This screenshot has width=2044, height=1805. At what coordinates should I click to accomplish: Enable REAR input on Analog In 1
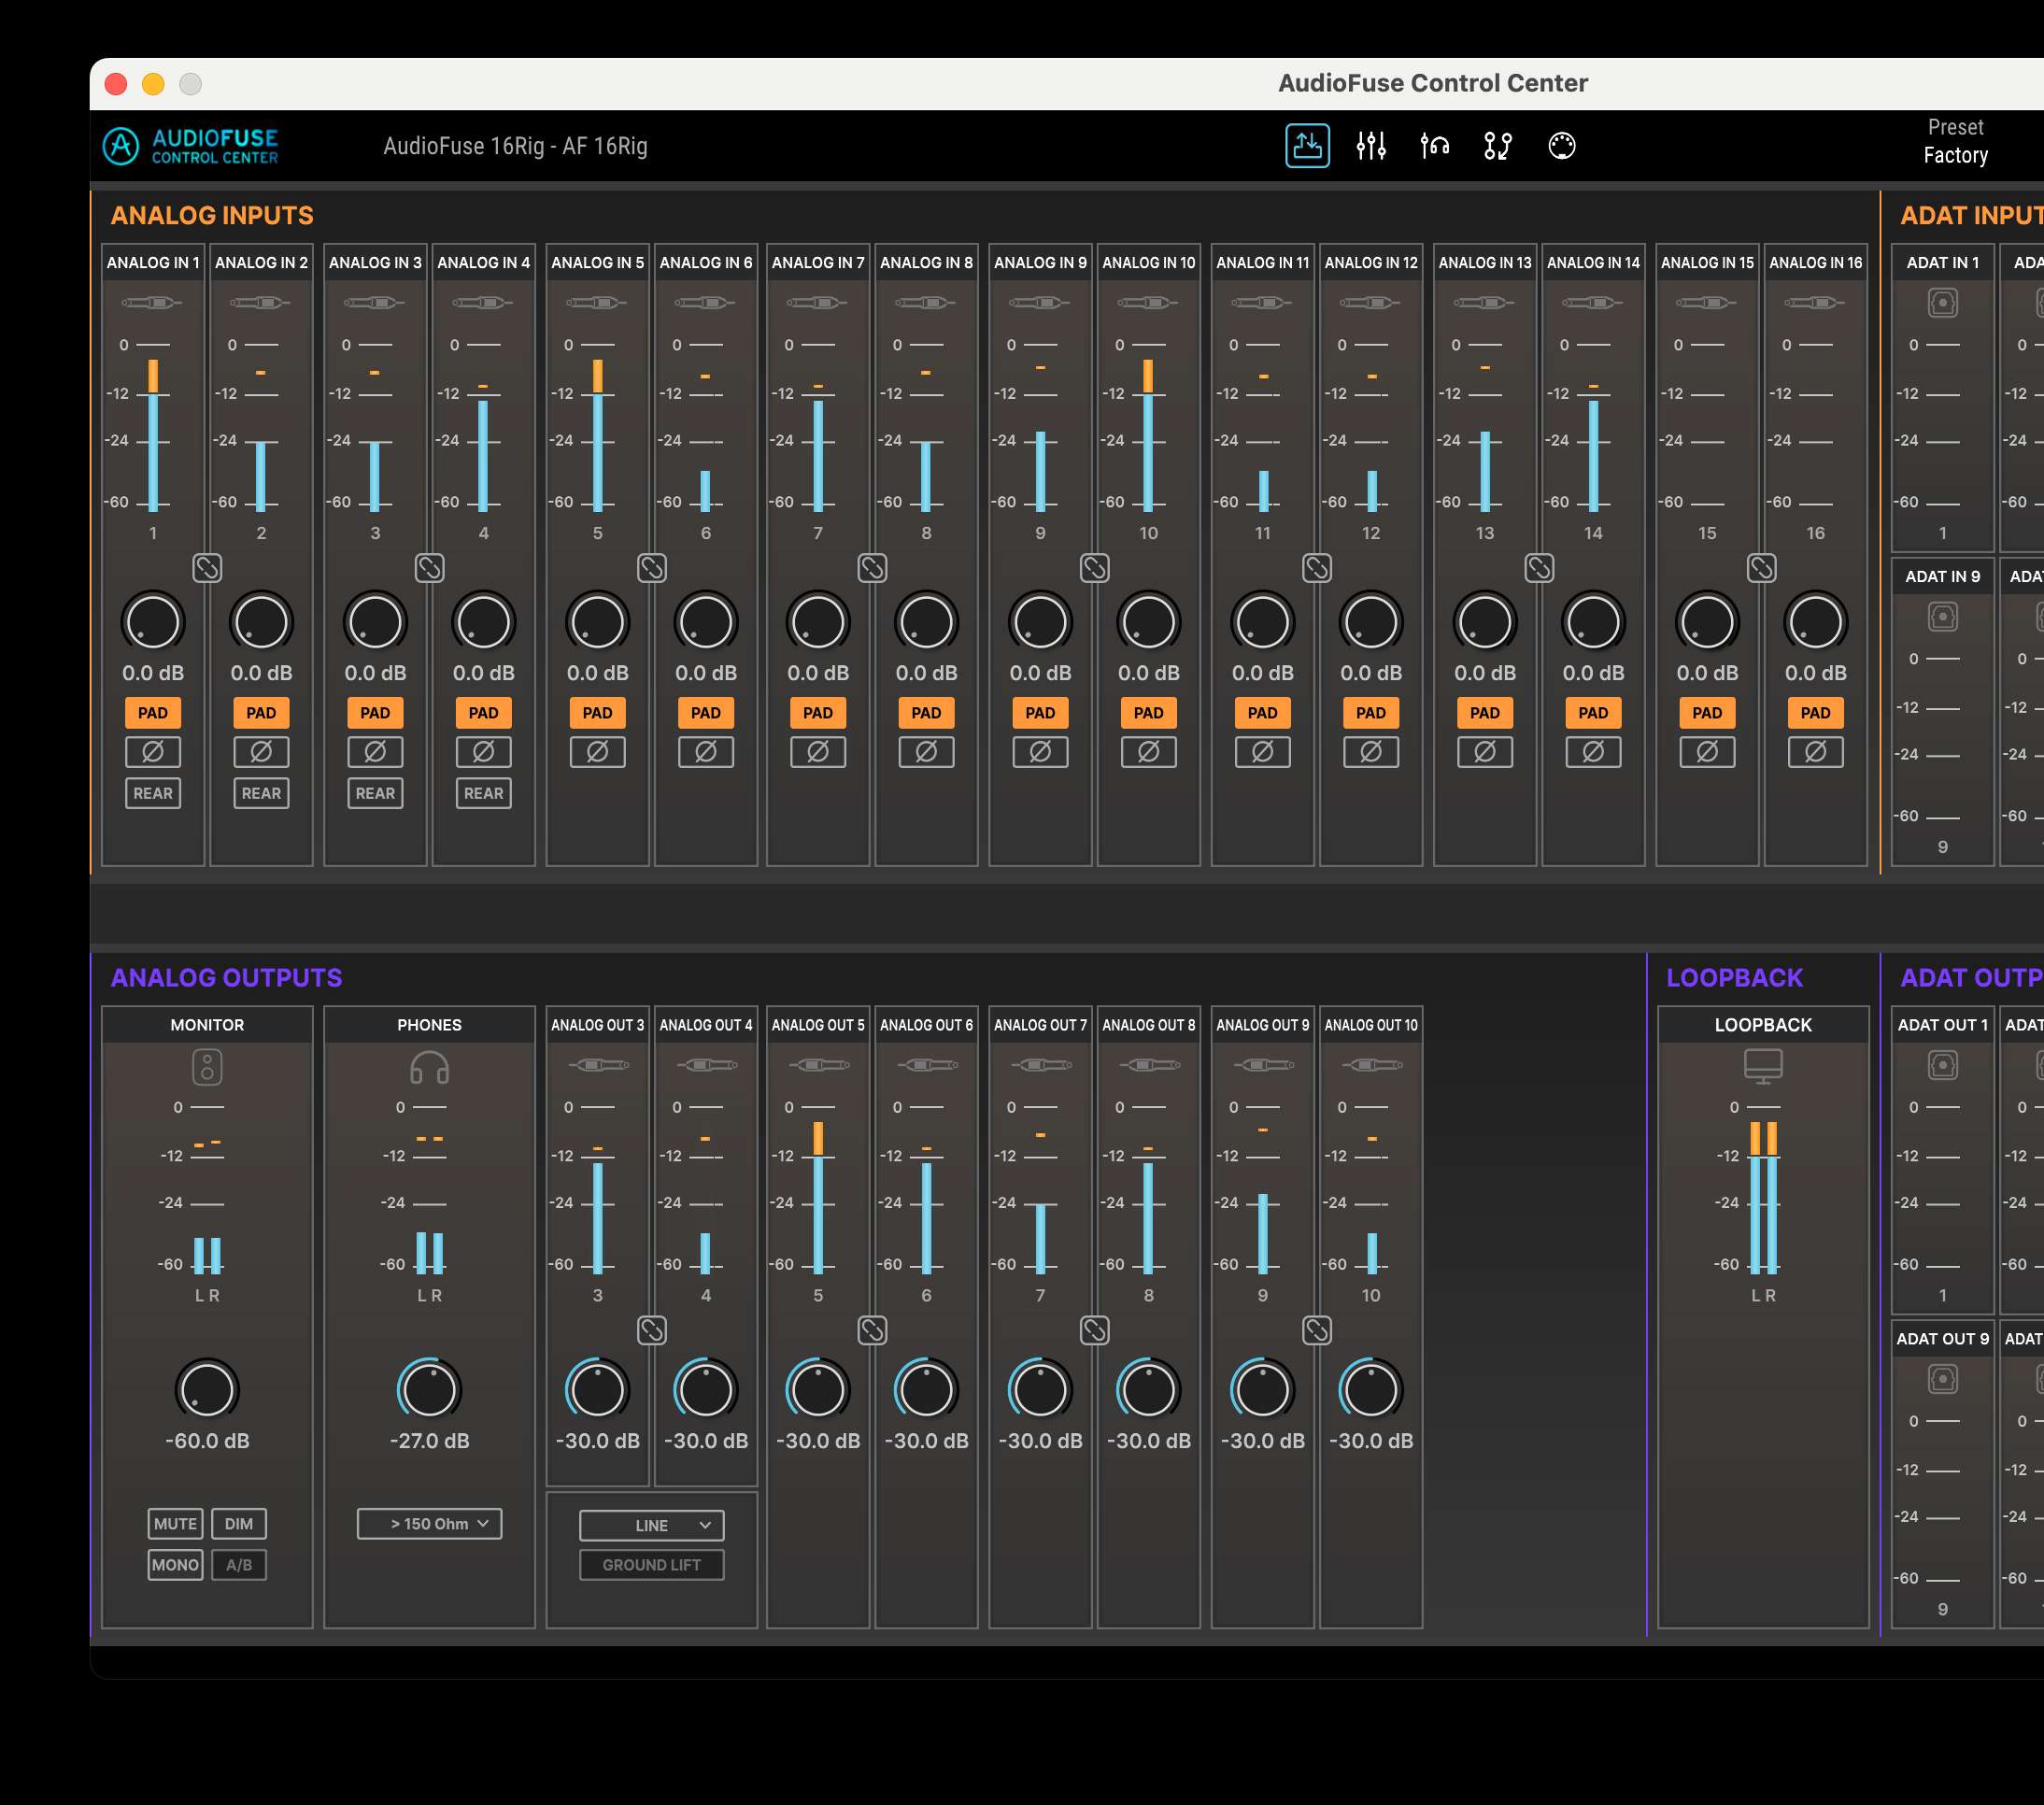coord(153,793)
